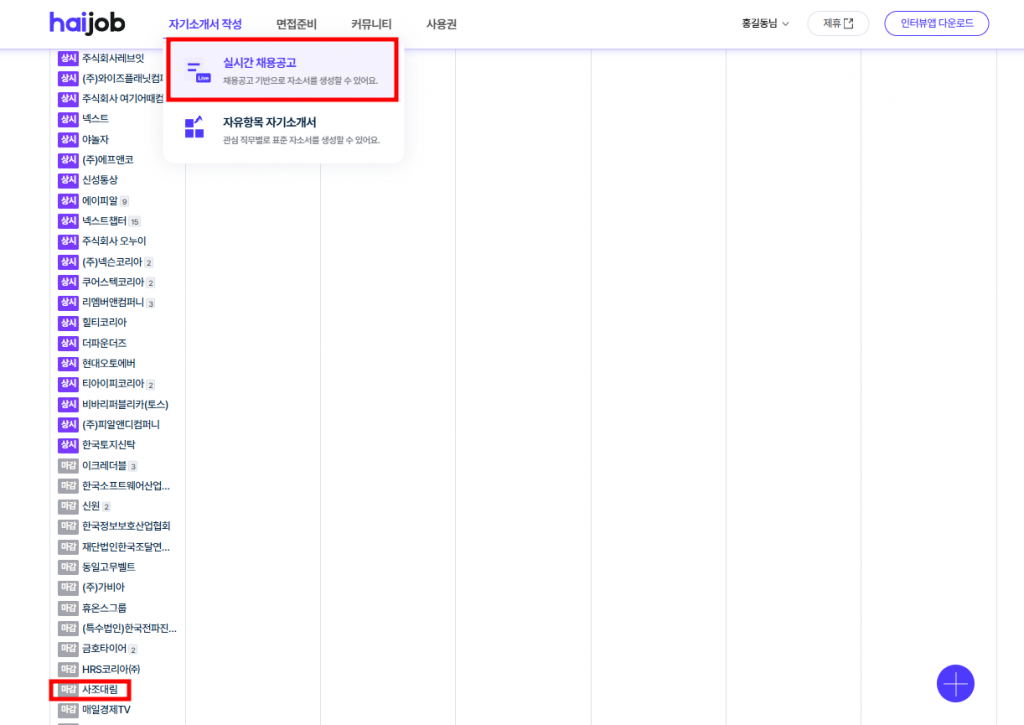This screenshot has height=725, width=1024.
Task: Open the closed HRS코리아㈜ listing
Action: click(x=111, y=669)
